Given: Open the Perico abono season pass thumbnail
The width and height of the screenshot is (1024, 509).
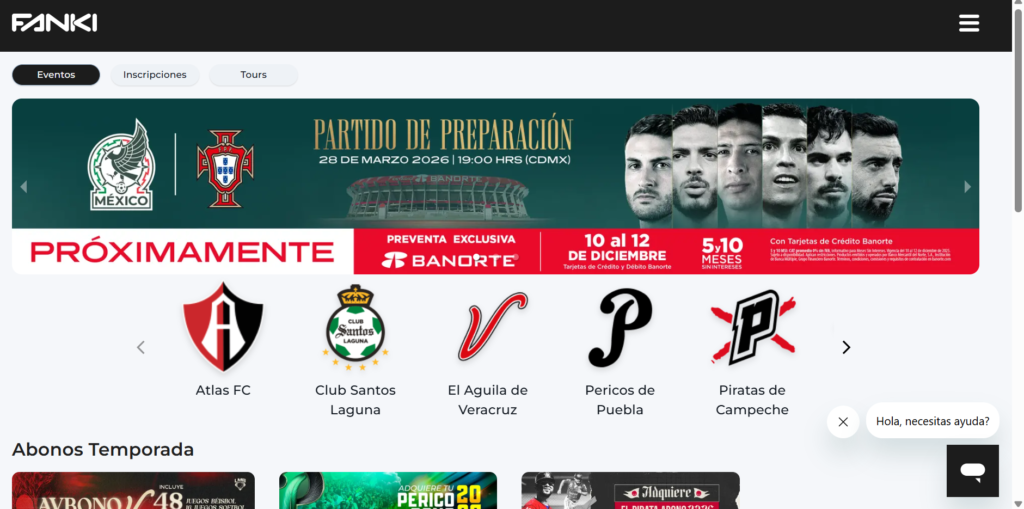Looking at the screenshot, I should point(388,490).
